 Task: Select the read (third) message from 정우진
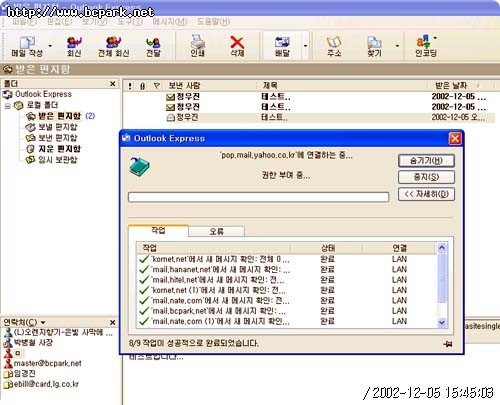(x=309, y=117)
